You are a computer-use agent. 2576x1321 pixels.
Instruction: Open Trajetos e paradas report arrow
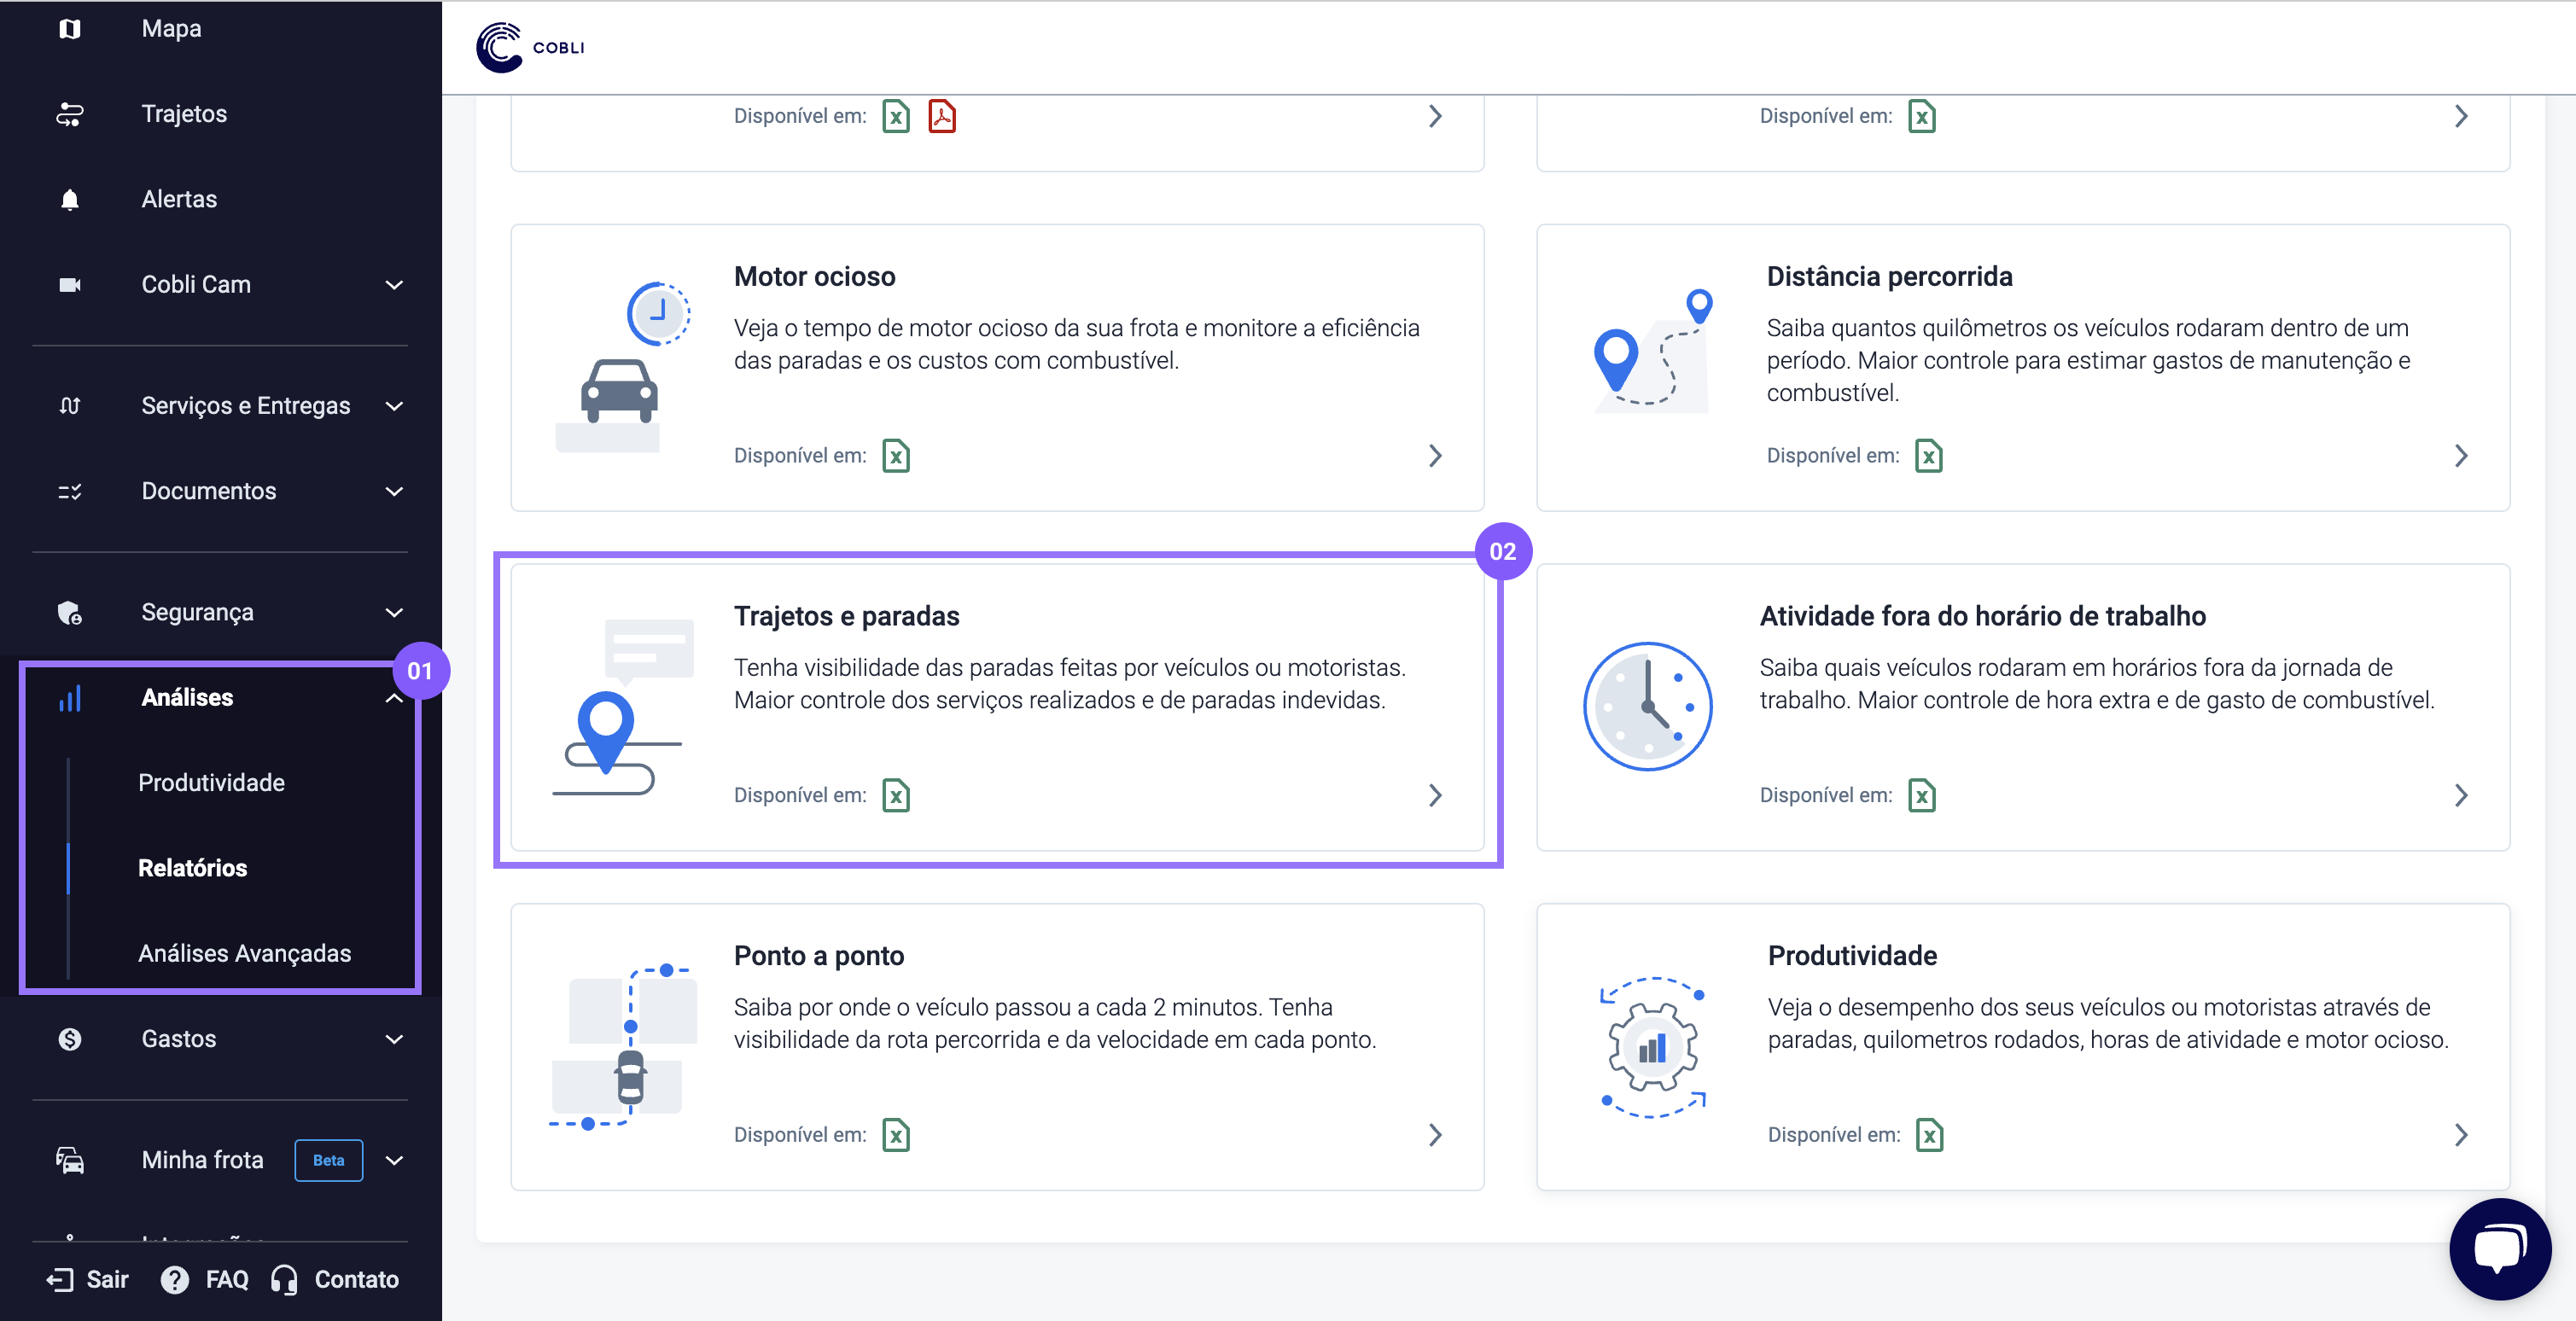[x=1435, y=796]
